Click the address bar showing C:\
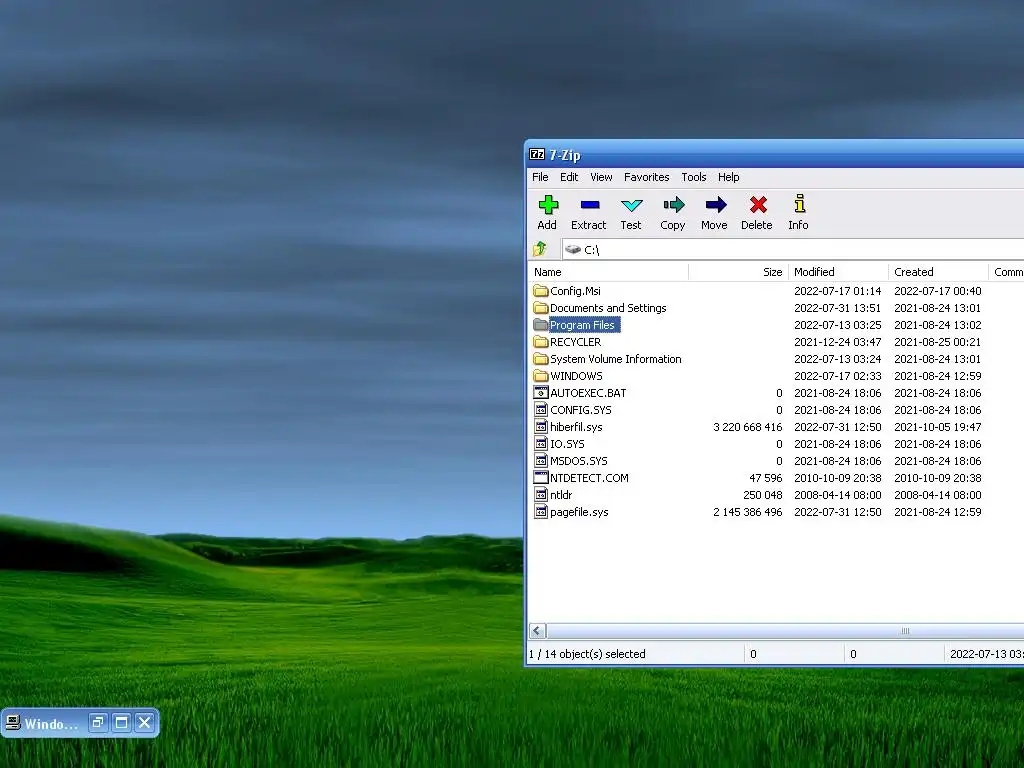 pos(793,249)
